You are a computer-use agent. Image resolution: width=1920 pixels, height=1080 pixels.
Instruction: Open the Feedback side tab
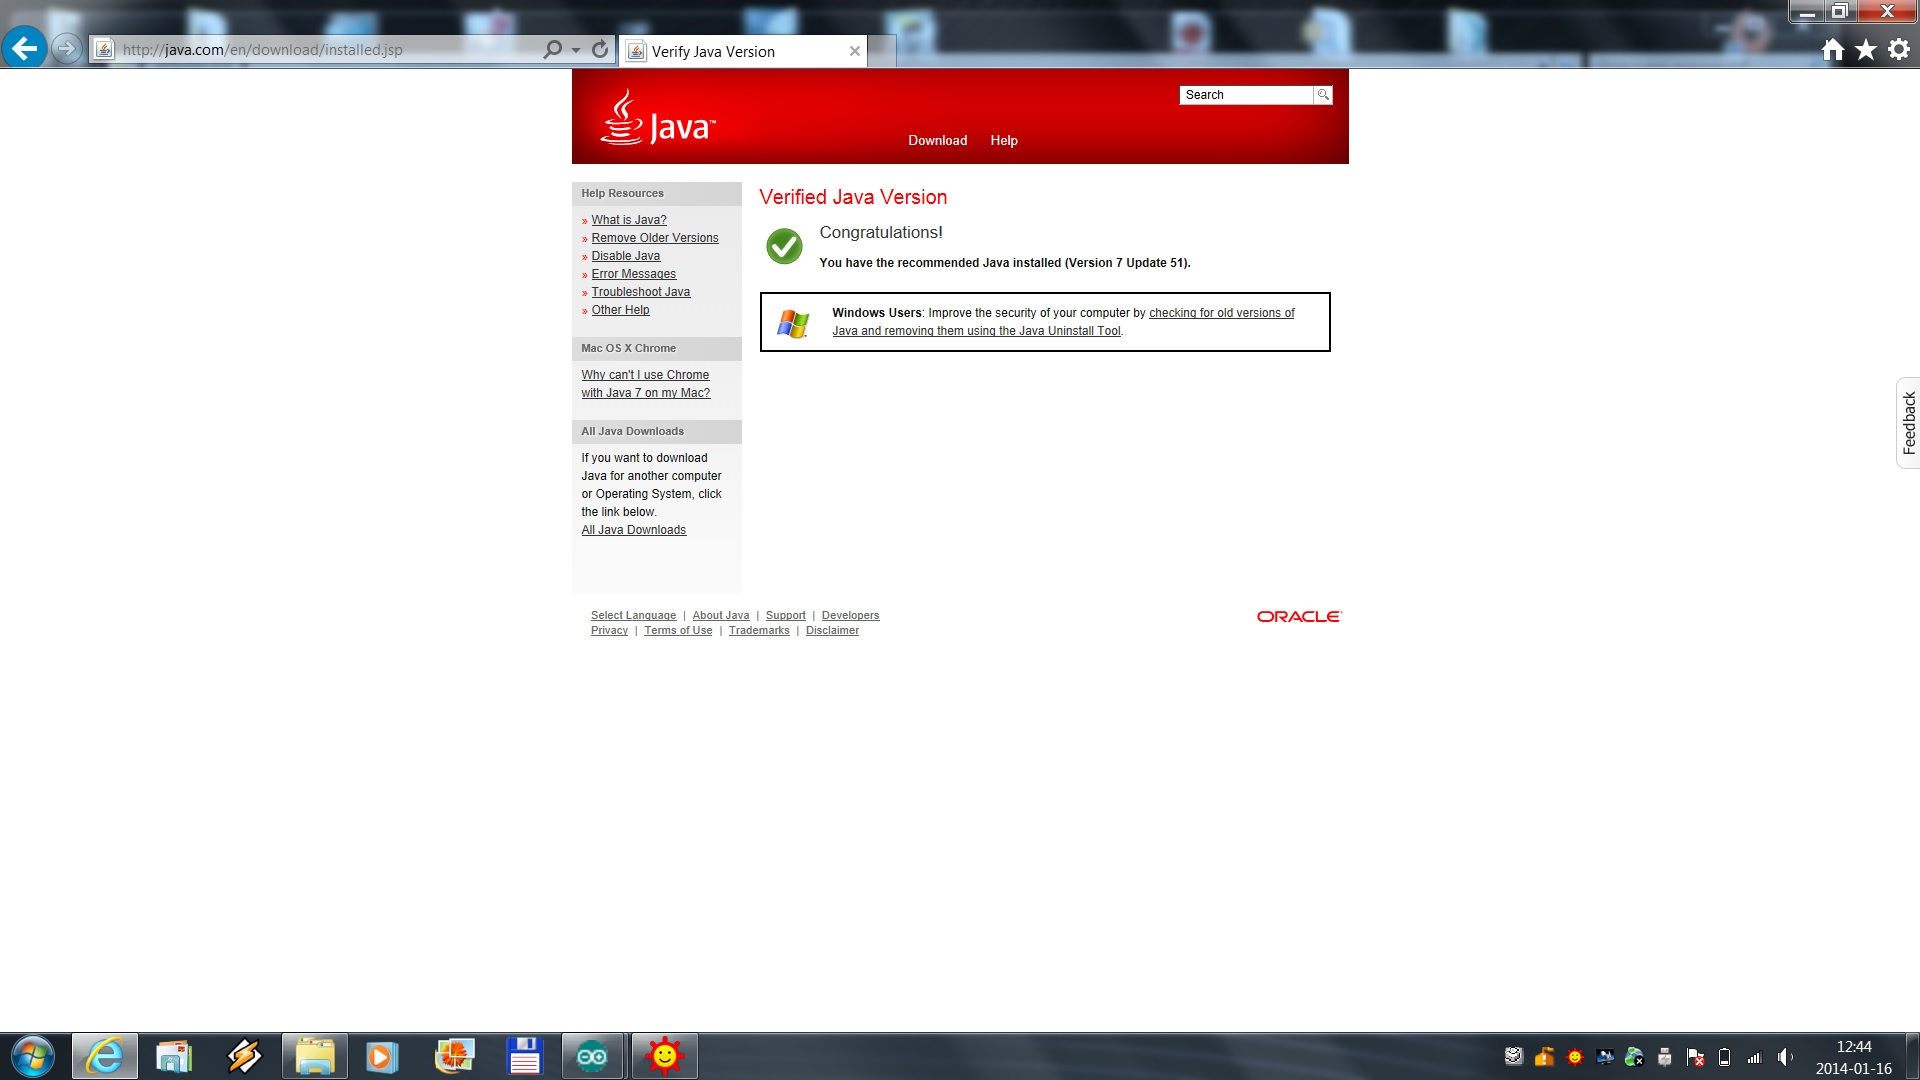click(x=1908, y=423)
